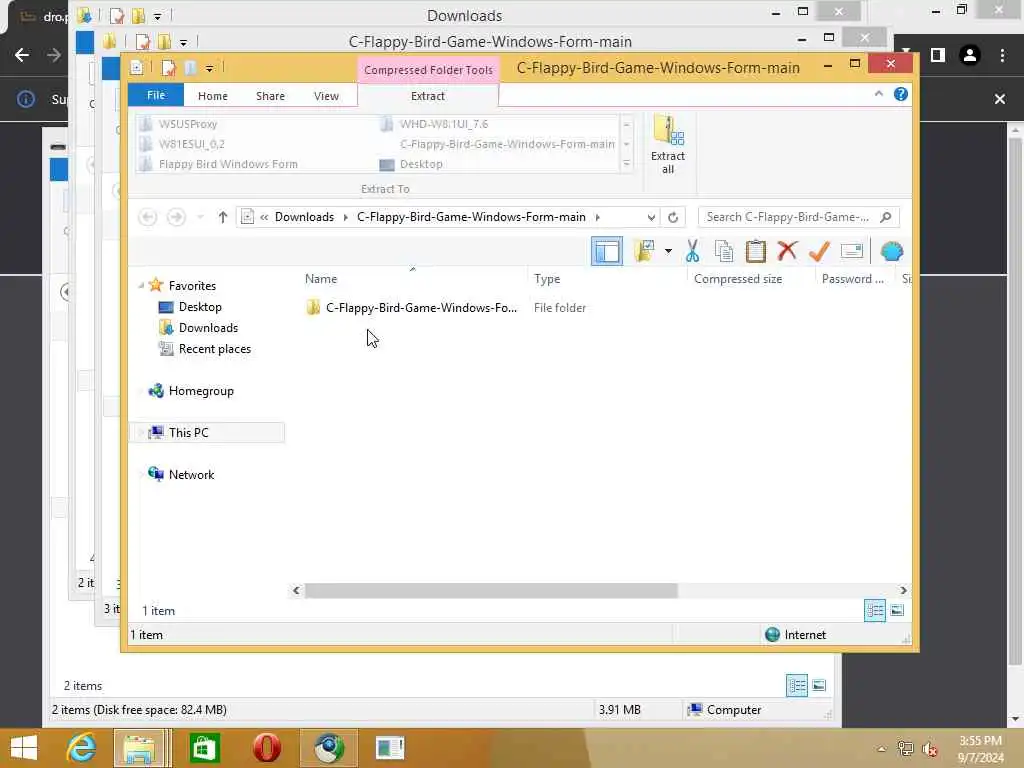This screenshot has height=768, width=1024.
Task: Open Windows Store from taskbar
Action: pyautogui.click(x=204, y=748)
